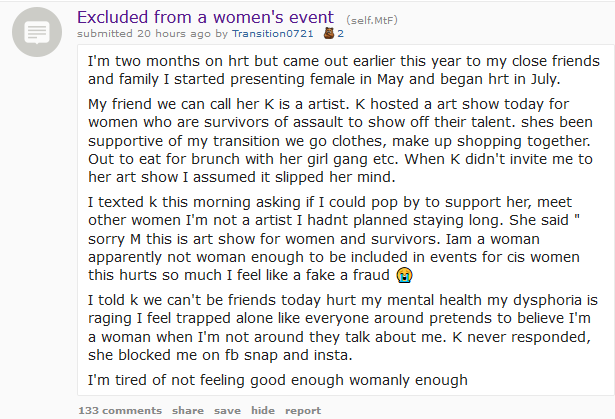This screenshot has height=419, width=615.
Task: Open user profile Transition0721
Action: 273,34
